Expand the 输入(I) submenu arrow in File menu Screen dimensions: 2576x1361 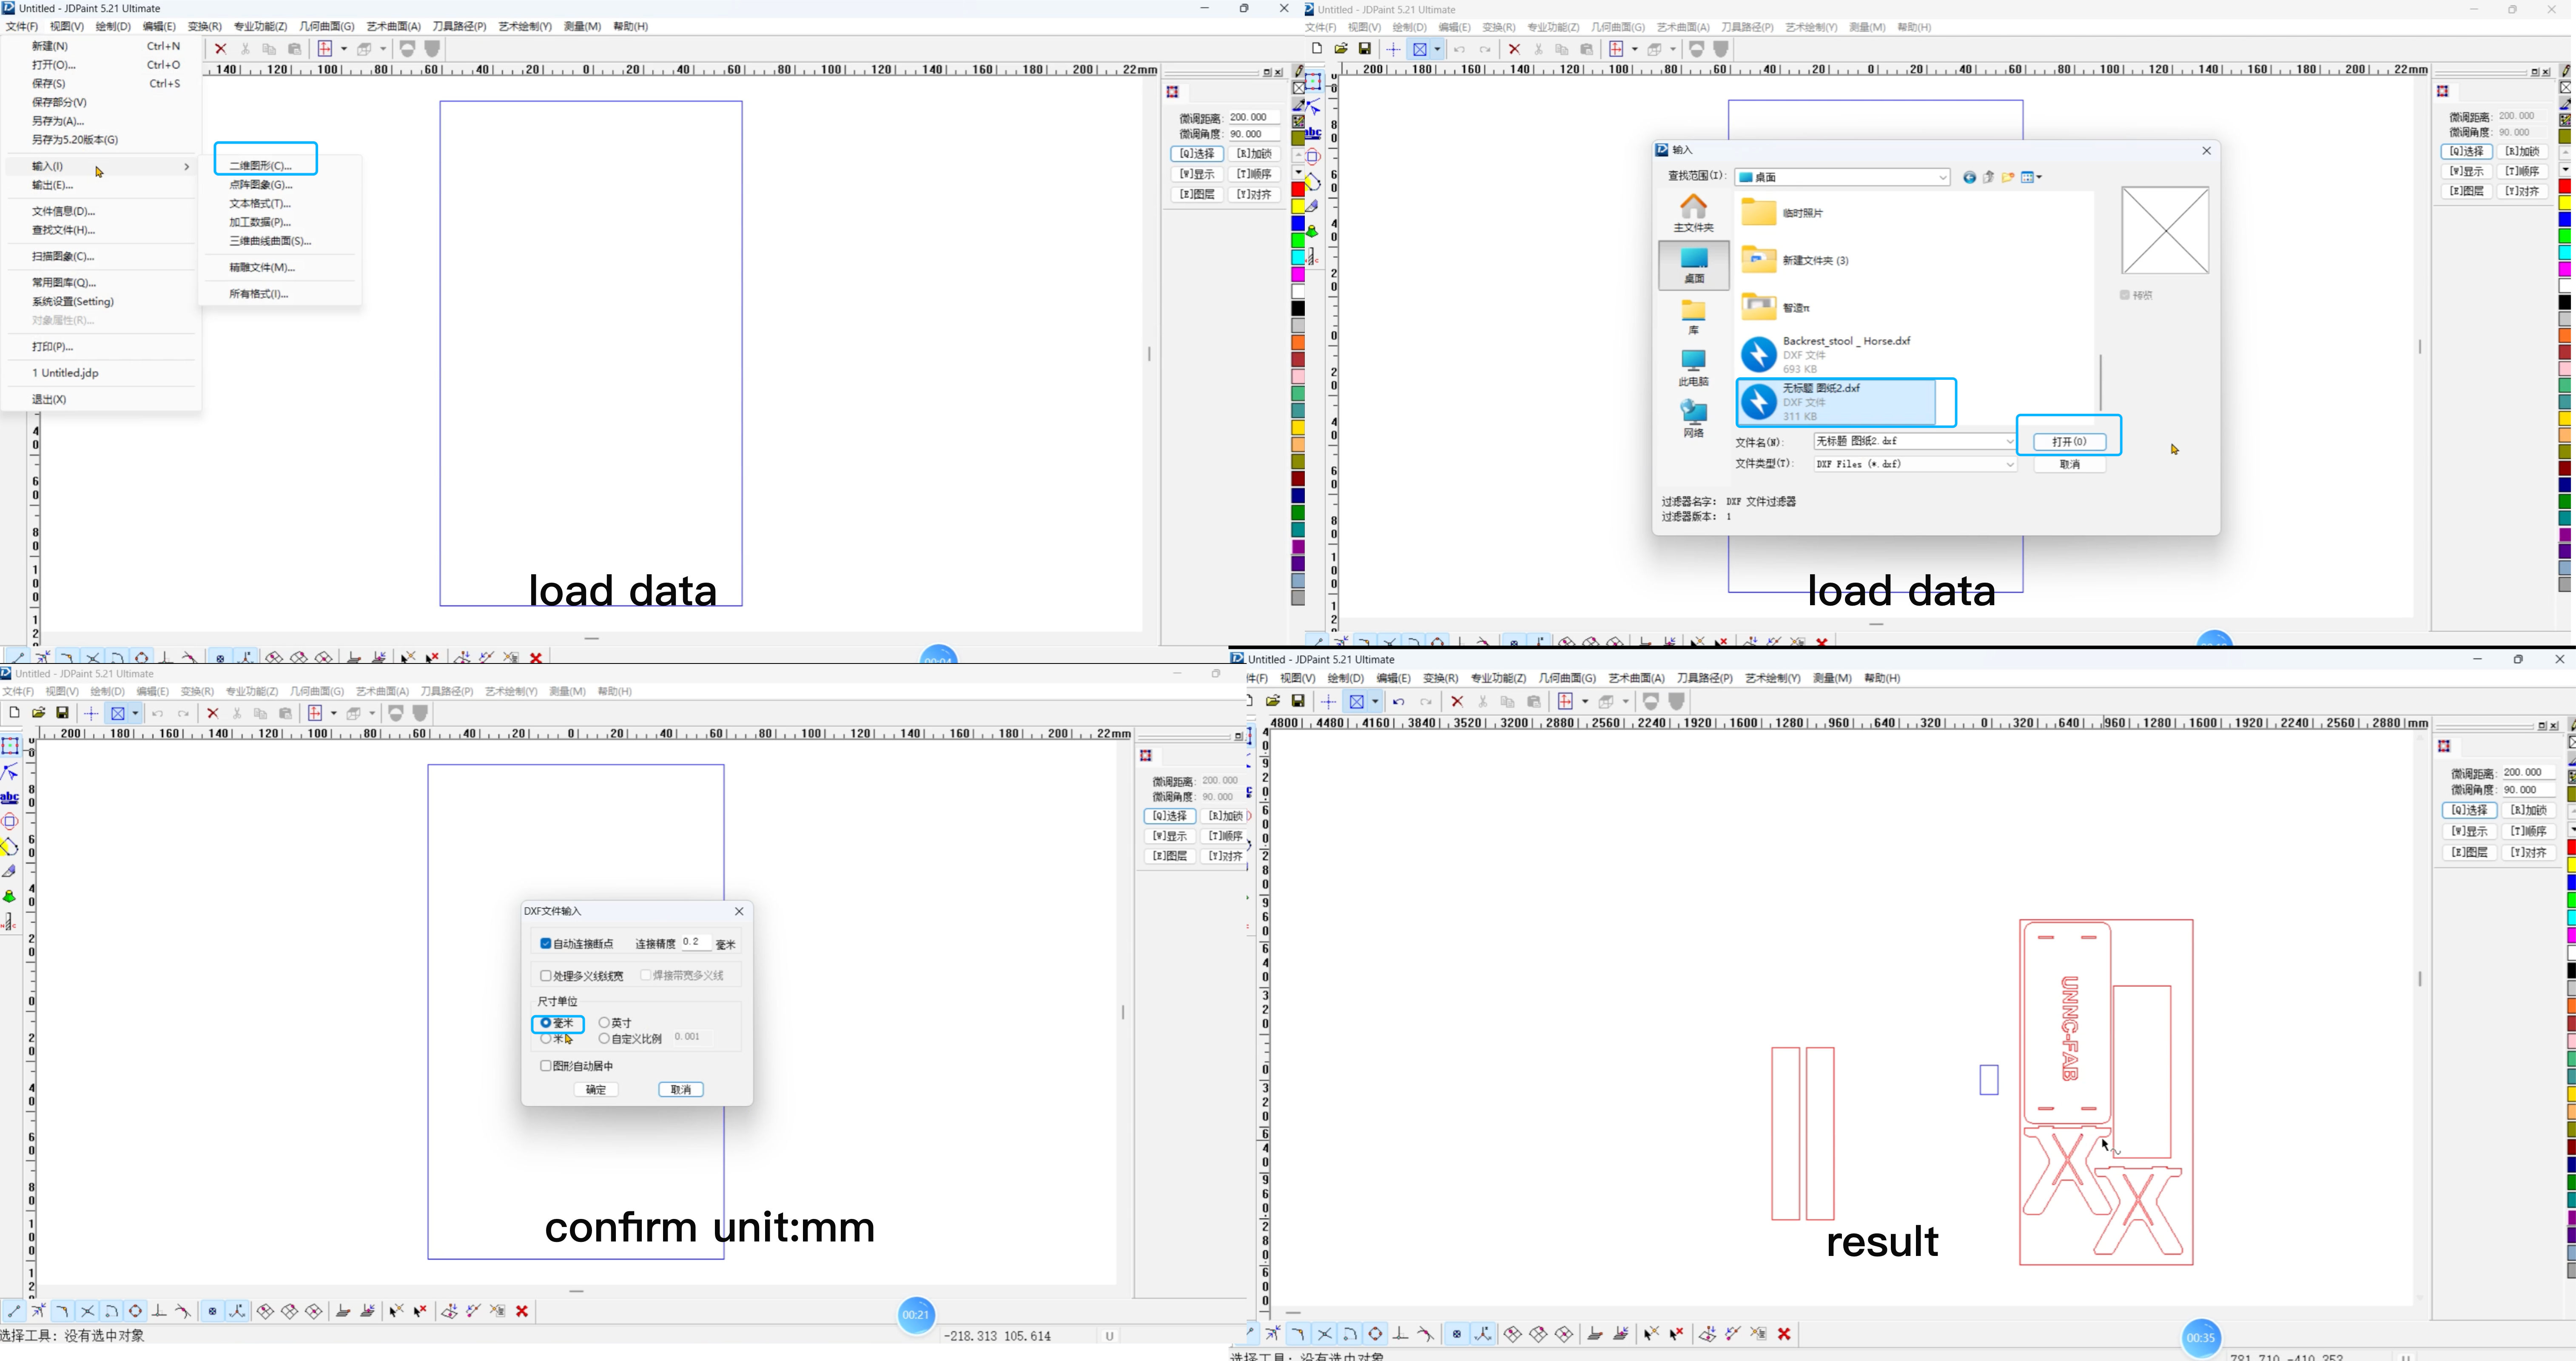pyautogui.click(x=187, y=167)
